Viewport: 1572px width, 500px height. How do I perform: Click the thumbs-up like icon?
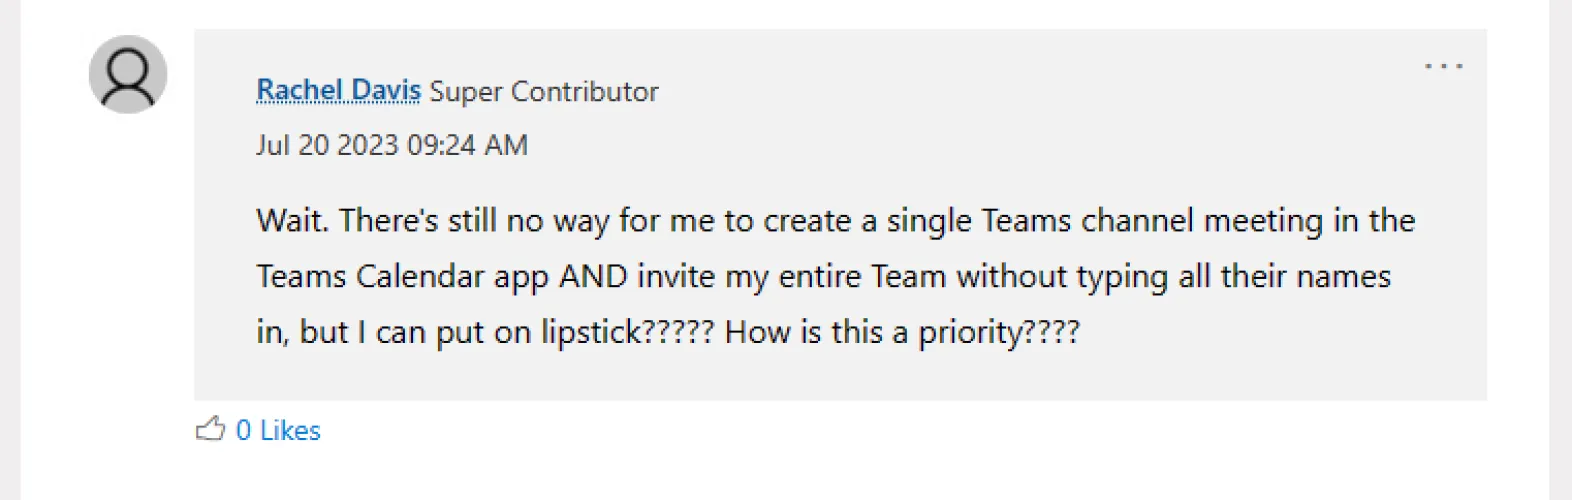click(x=210, y=430)
